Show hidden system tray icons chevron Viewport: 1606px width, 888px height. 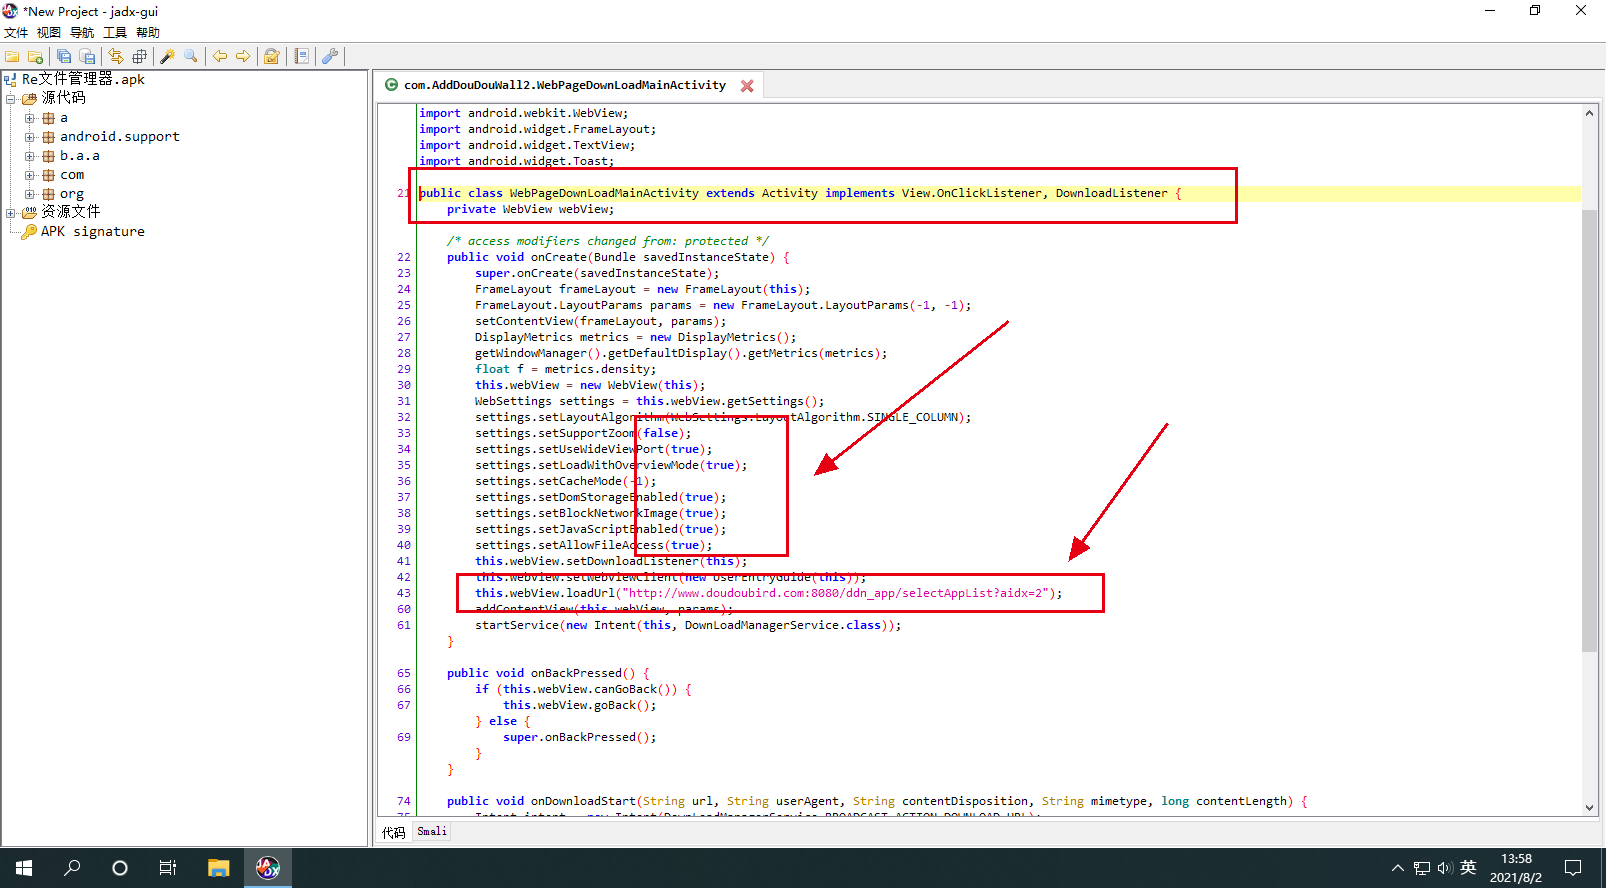click(x=1397, y=868)
